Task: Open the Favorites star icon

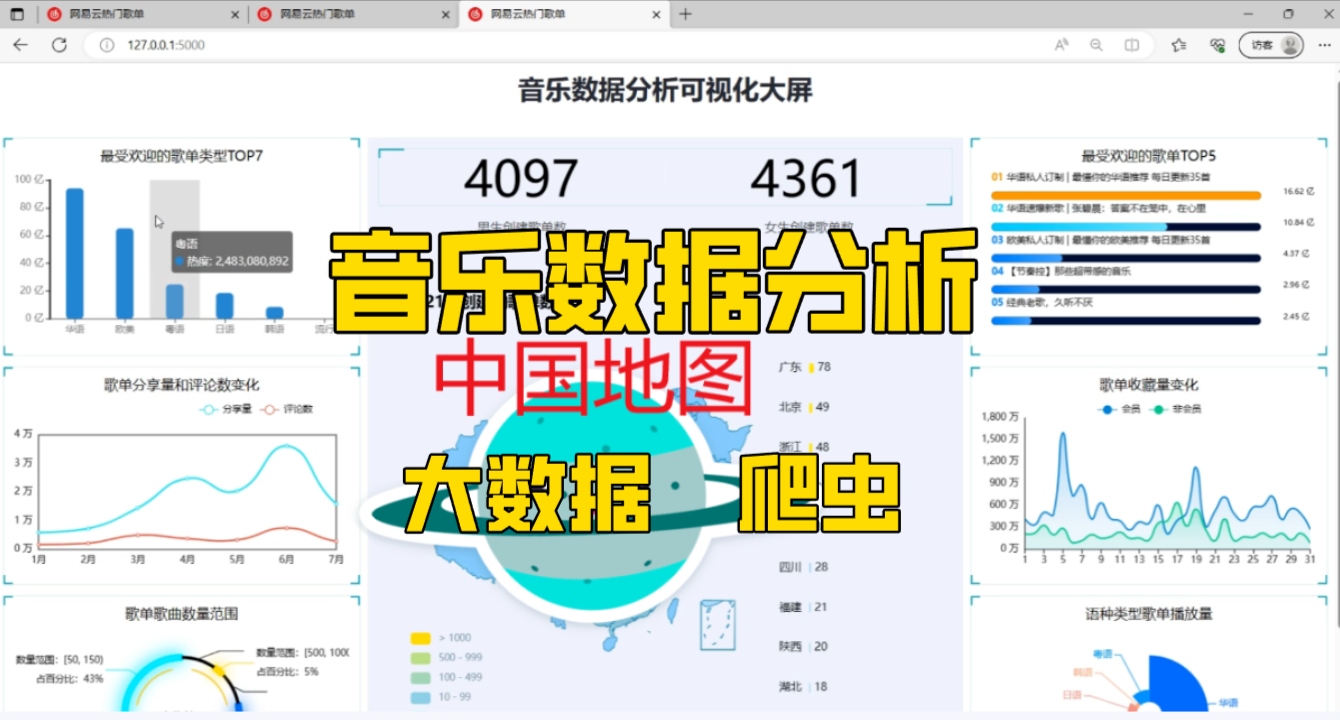Action: click(1179, 45)
